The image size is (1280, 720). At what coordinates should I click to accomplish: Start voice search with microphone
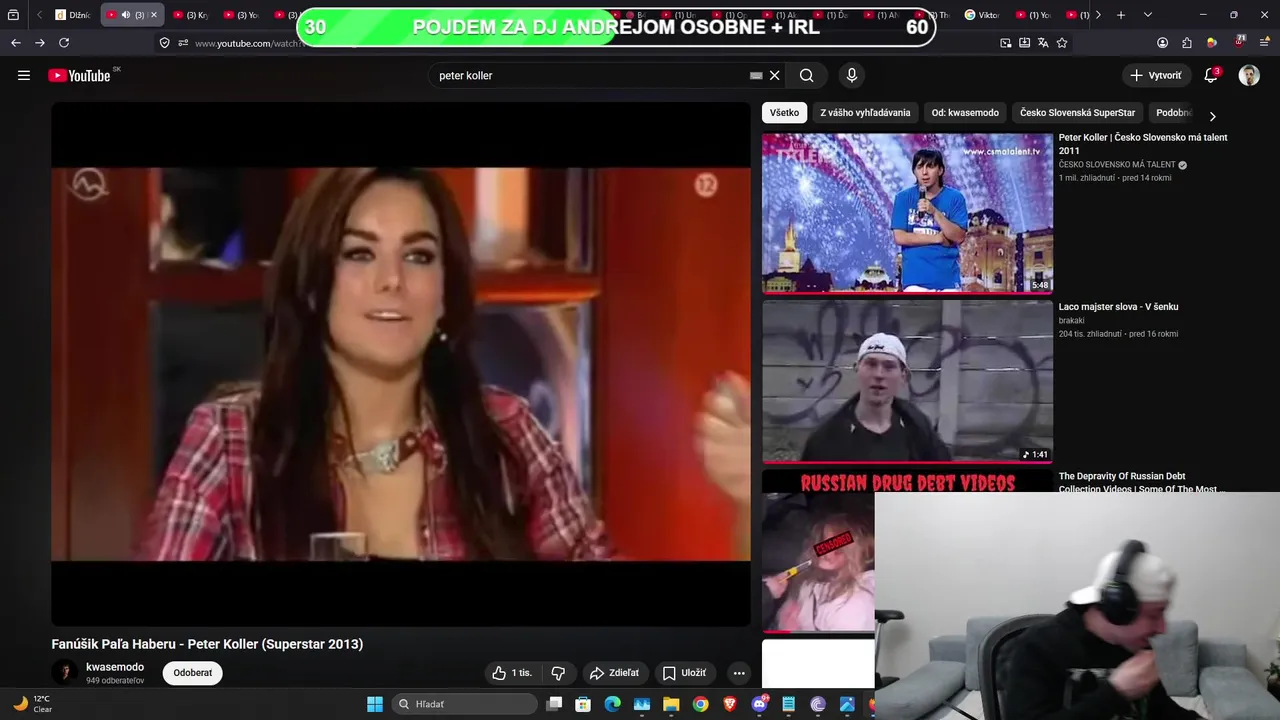point(852,75)
